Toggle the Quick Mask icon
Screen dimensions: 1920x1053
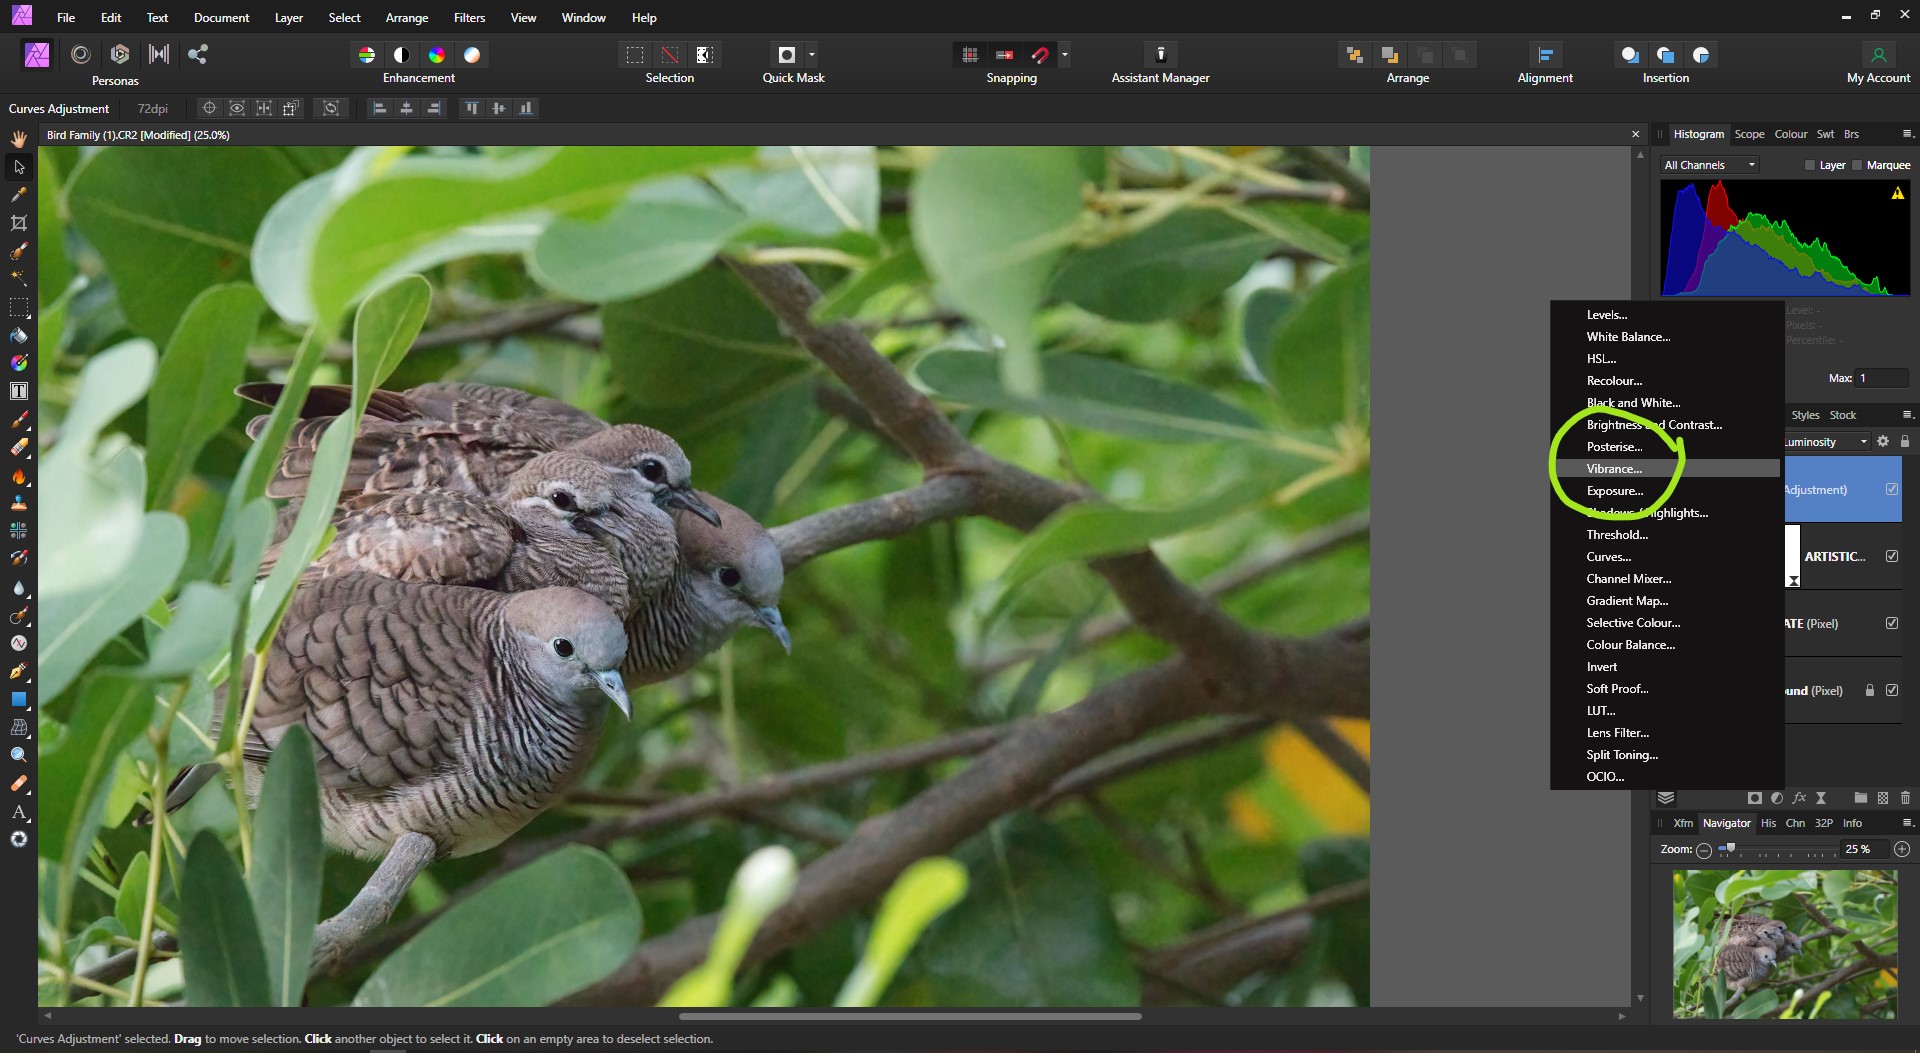[787, 55]
